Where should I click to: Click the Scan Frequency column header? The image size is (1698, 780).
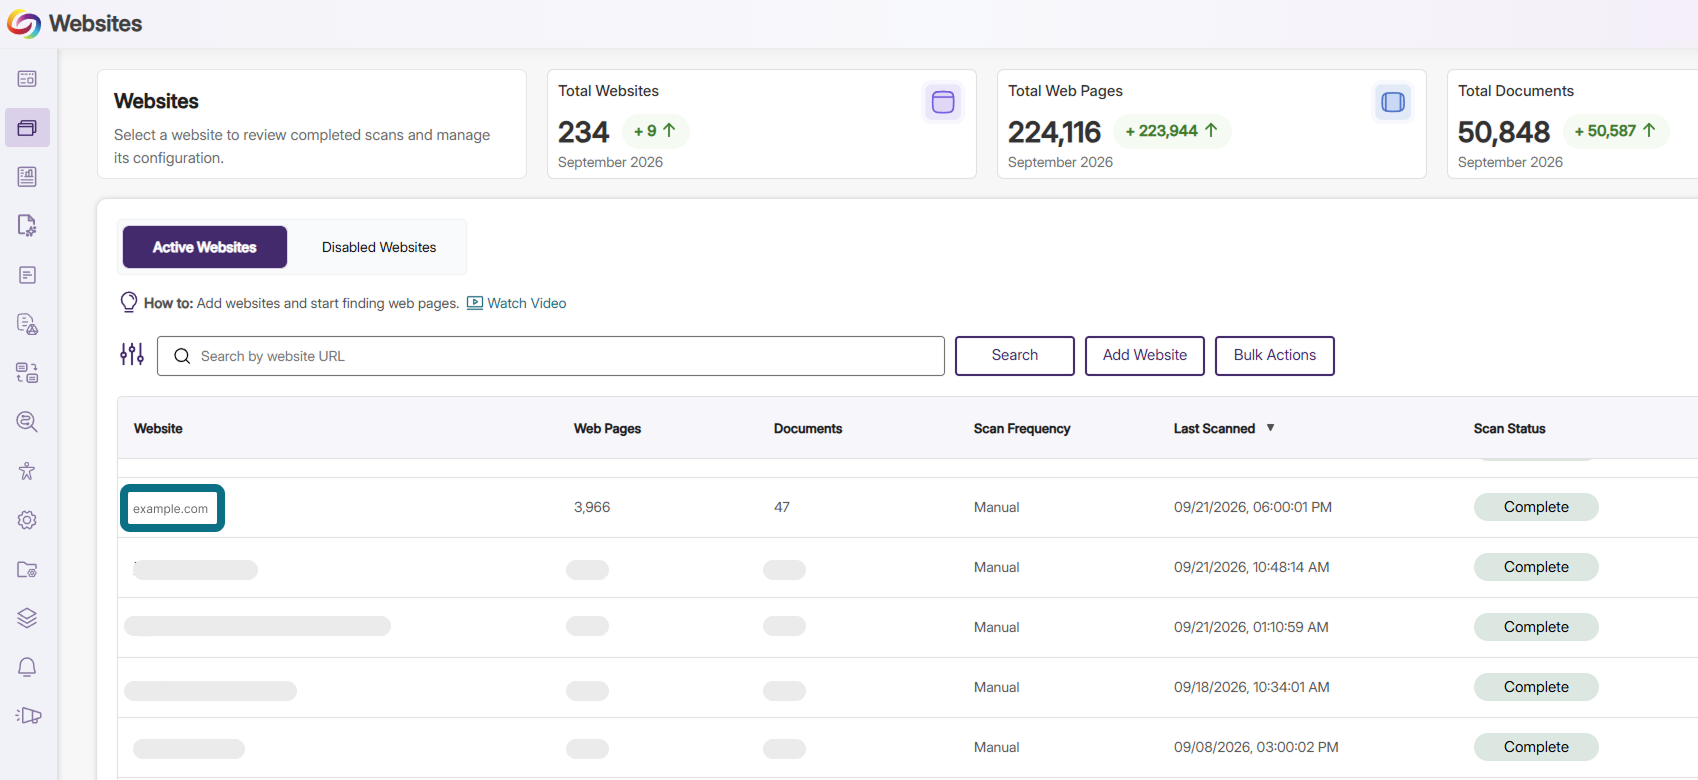[1022, 429]
